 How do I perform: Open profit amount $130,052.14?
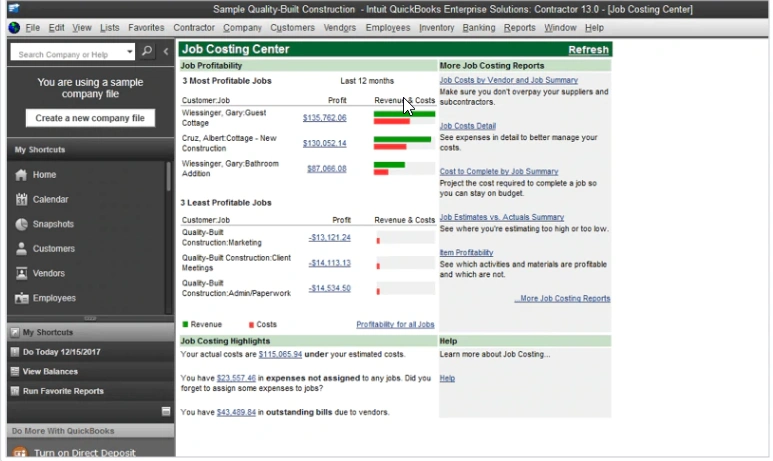(x=324, y=143)
